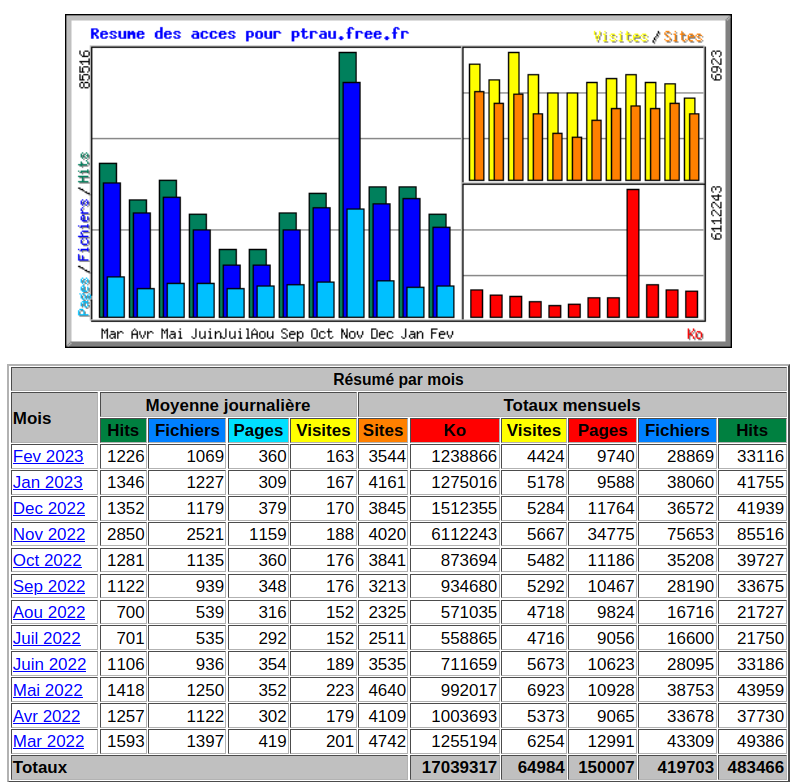Click the Totaux mensuels header
Image resolution: width=808 pixels, height=782 pixels.
572,405
